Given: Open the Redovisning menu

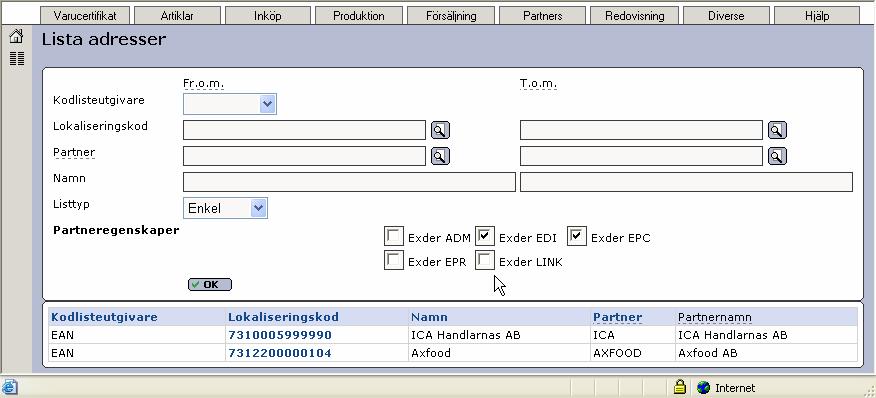Looking at the screenshot, I should (635, 16).
